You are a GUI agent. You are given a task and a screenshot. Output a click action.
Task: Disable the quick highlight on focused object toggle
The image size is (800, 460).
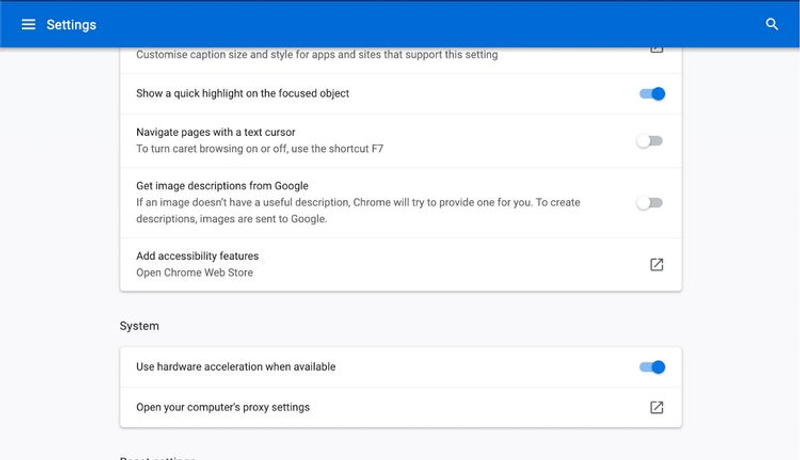click(652, 94)
